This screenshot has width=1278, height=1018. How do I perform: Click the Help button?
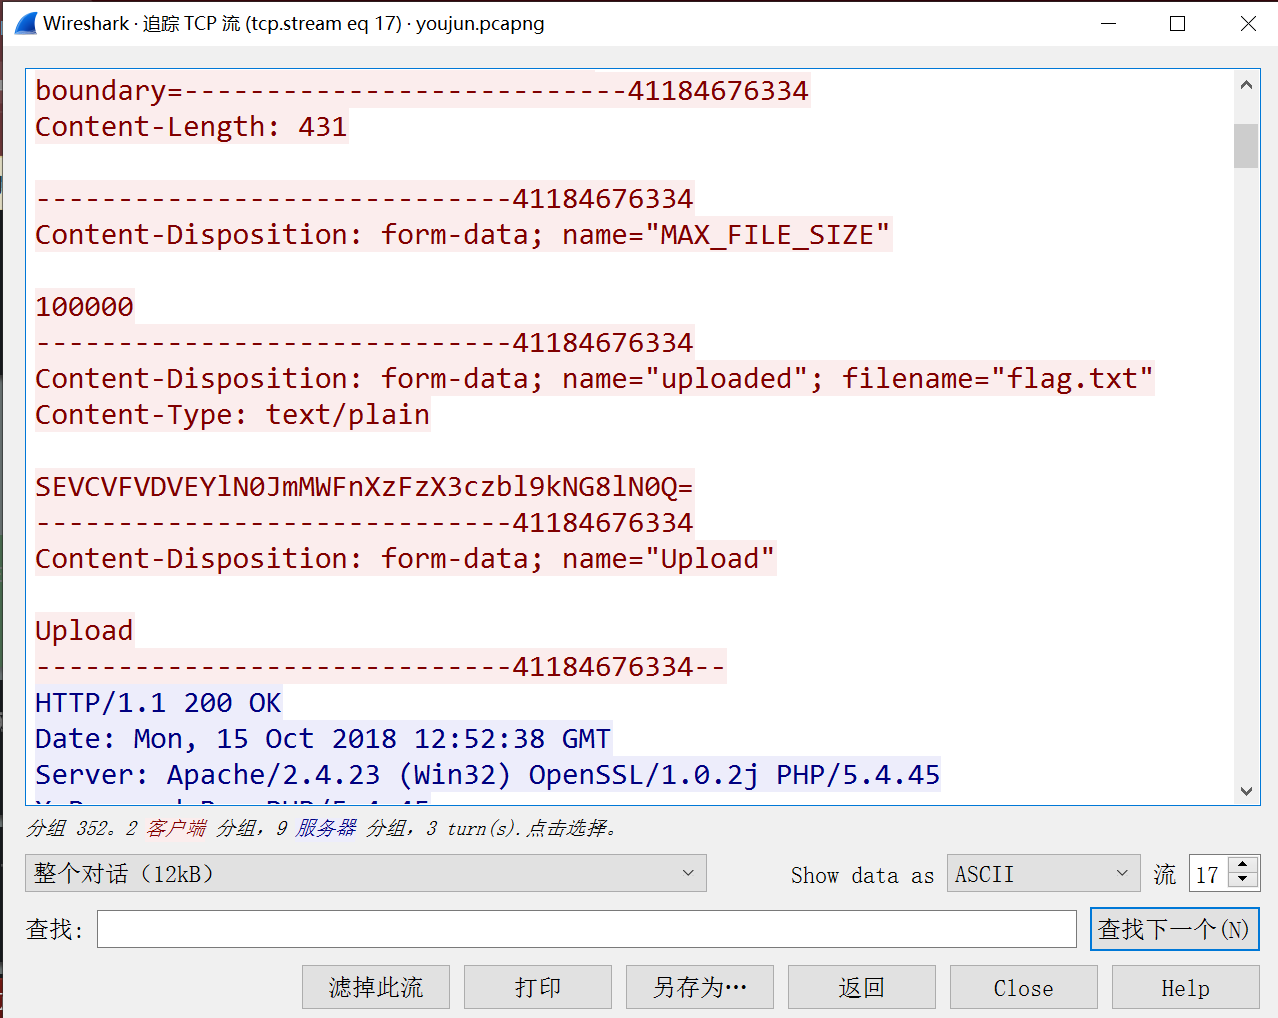pos(1186,987)
